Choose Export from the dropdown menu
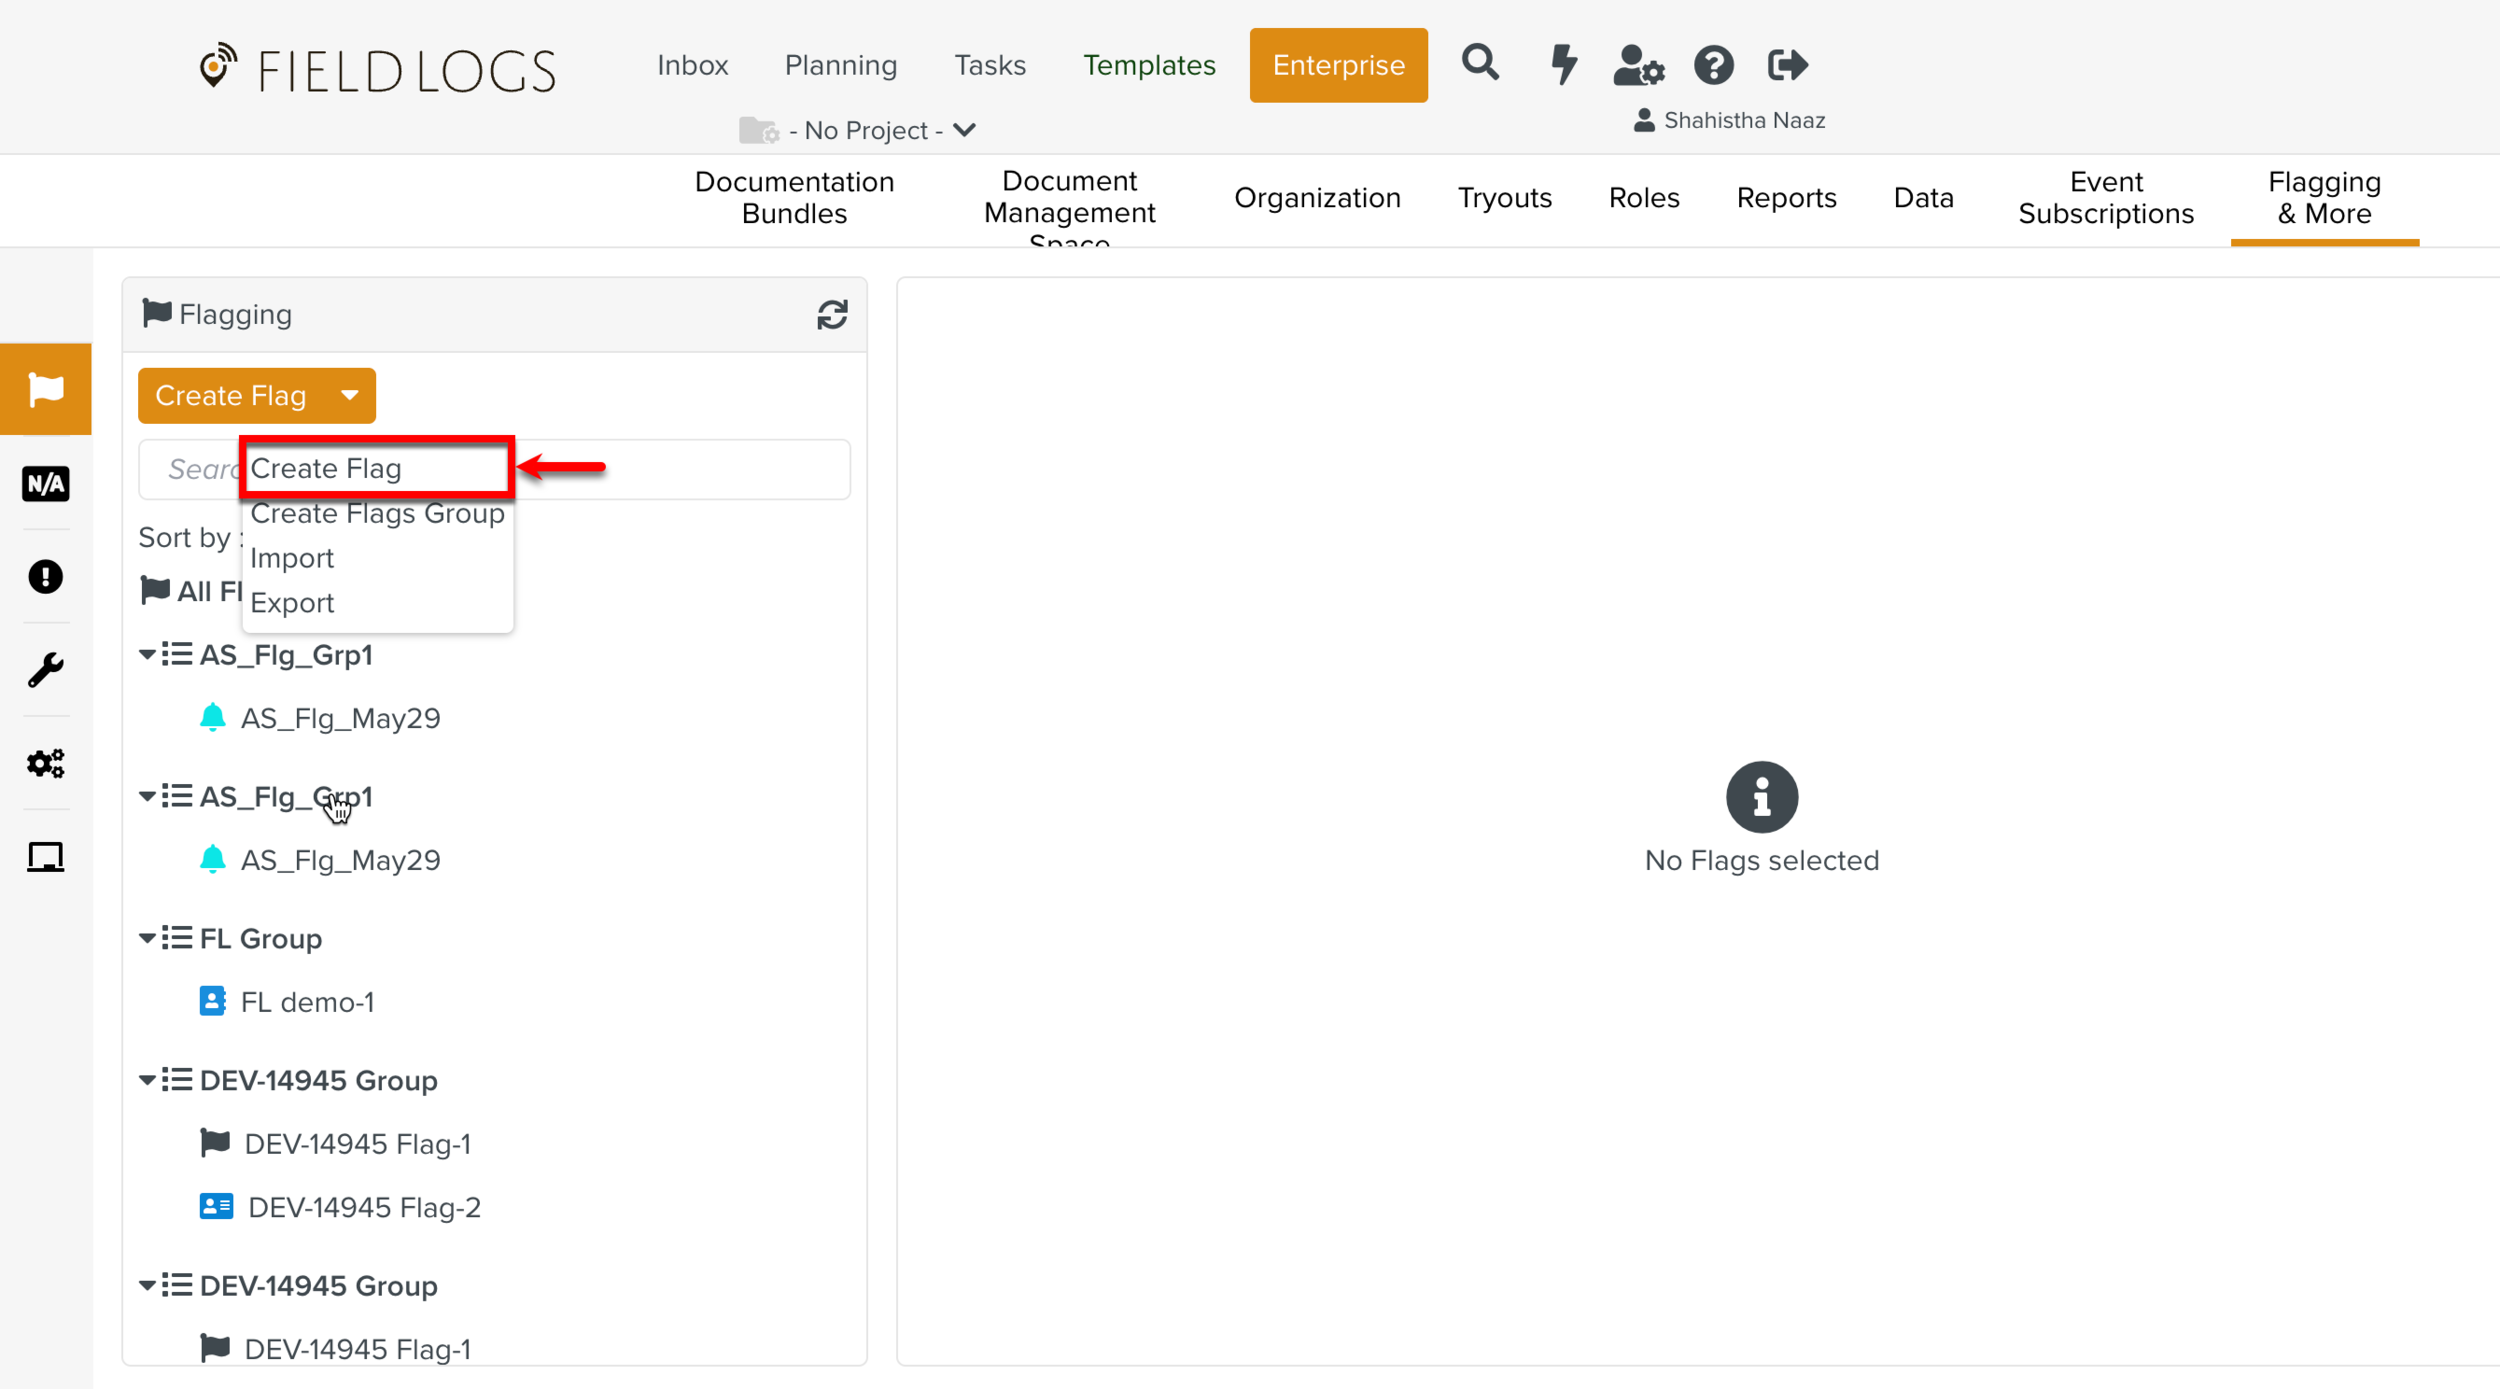 292,603
